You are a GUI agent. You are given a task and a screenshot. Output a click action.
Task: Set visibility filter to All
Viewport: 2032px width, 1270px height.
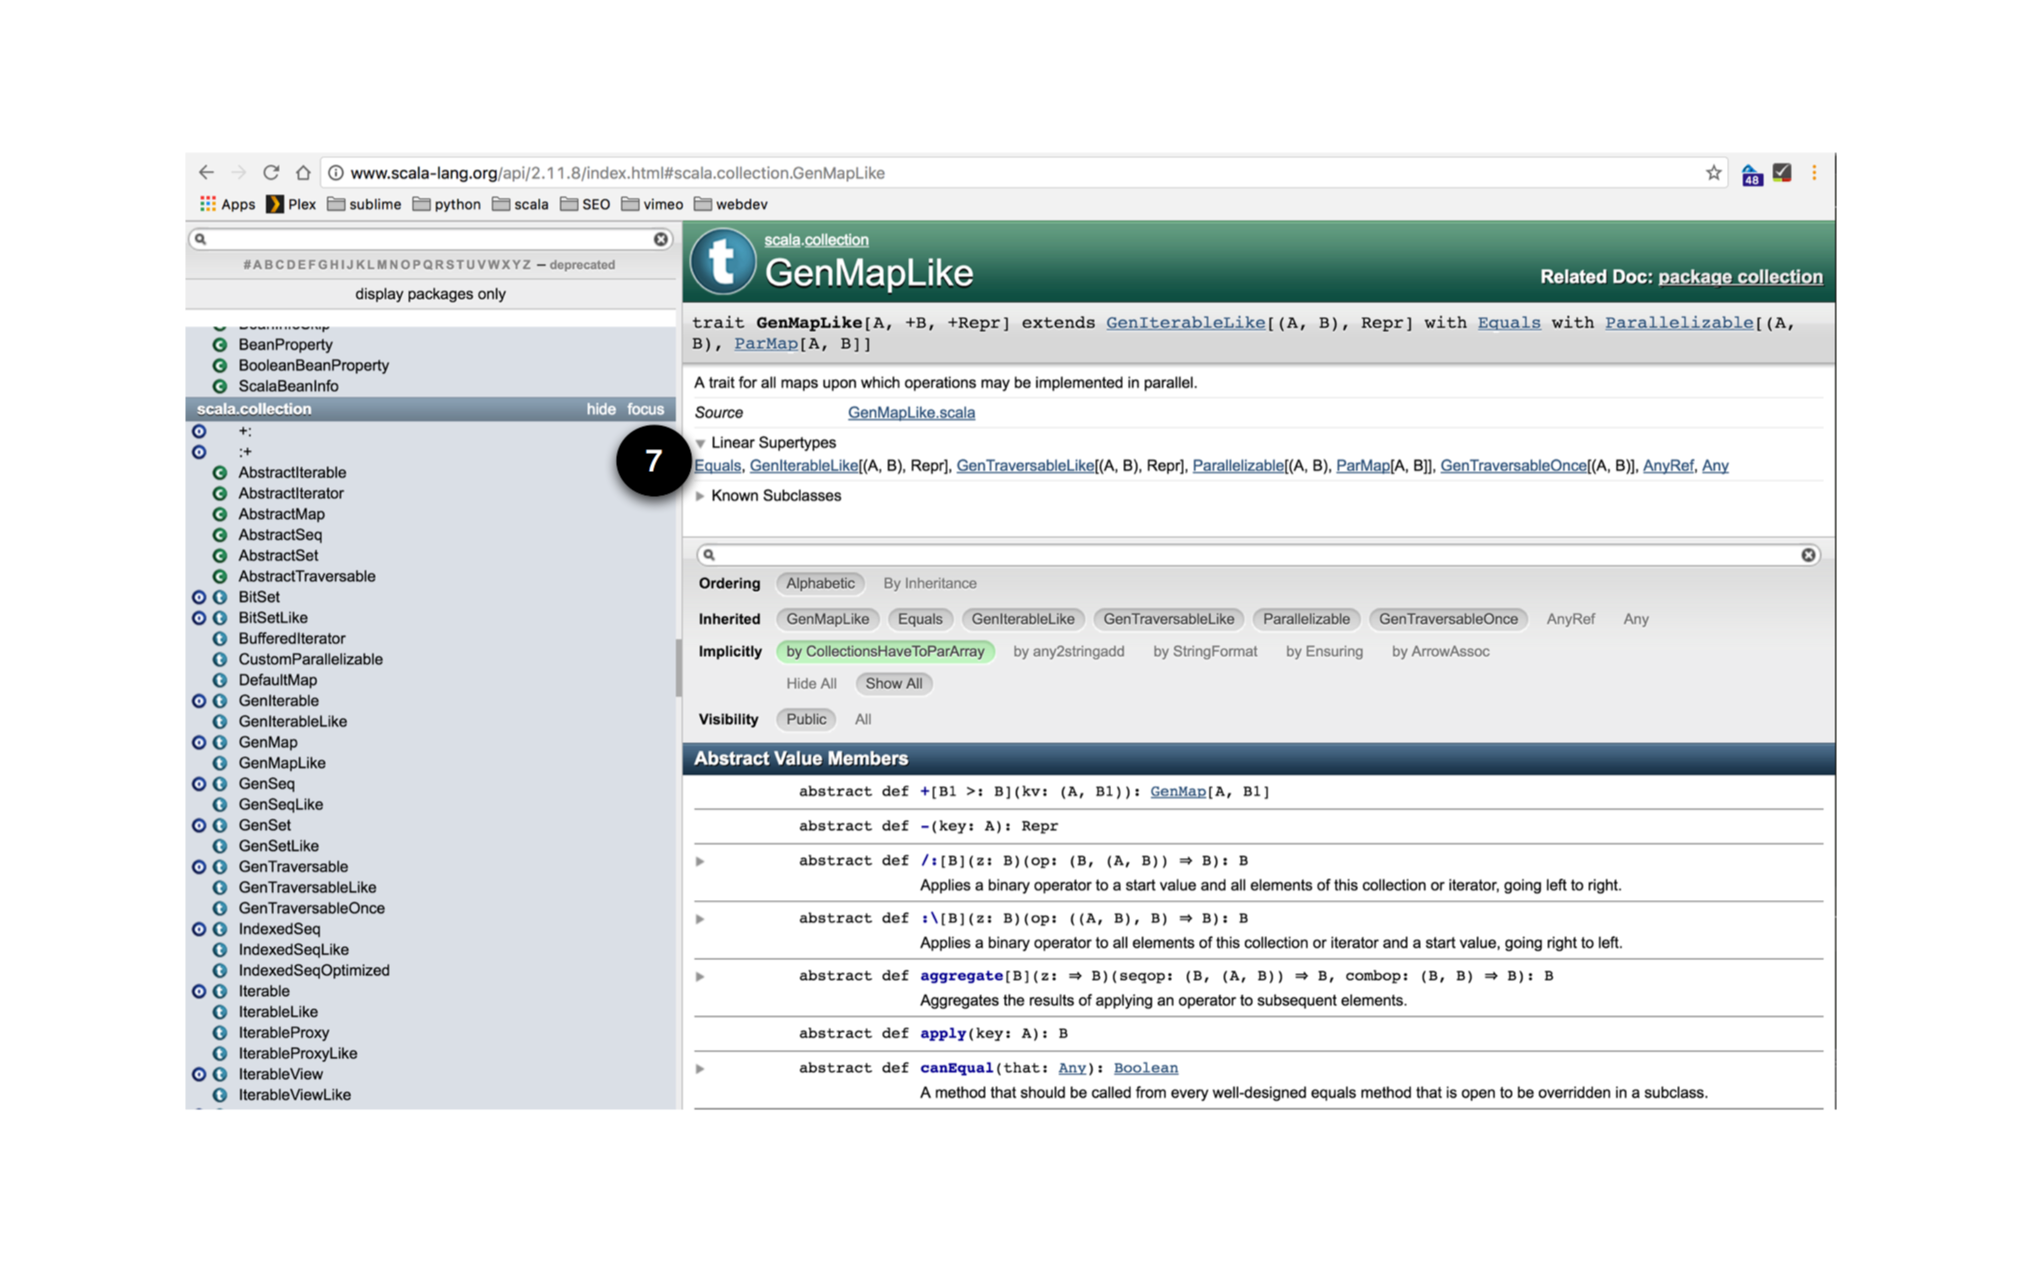click(862, 719)
